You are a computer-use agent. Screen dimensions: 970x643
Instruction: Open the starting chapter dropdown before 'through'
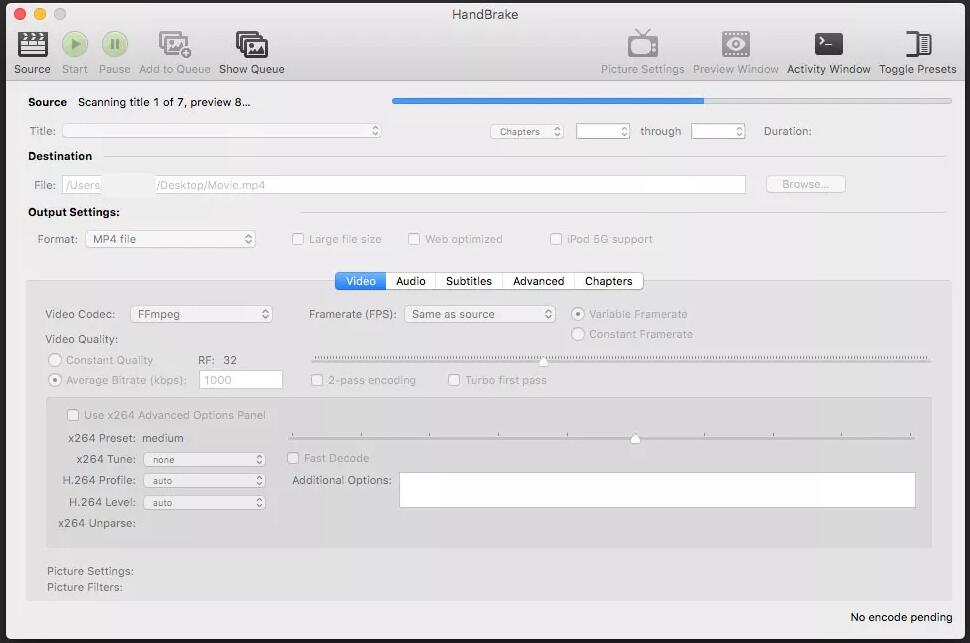[603, 131]
